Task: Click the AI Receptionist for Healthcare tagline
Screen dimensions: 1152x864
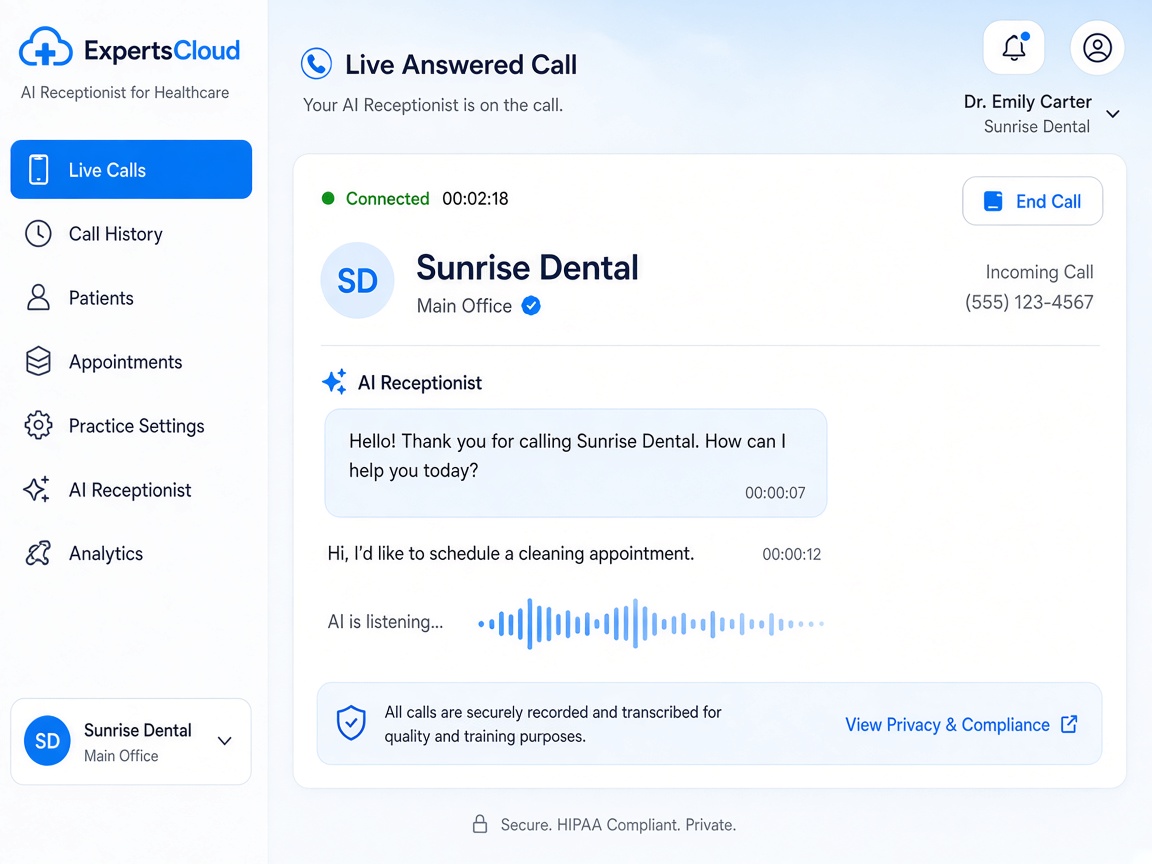Action: point(125,93)
